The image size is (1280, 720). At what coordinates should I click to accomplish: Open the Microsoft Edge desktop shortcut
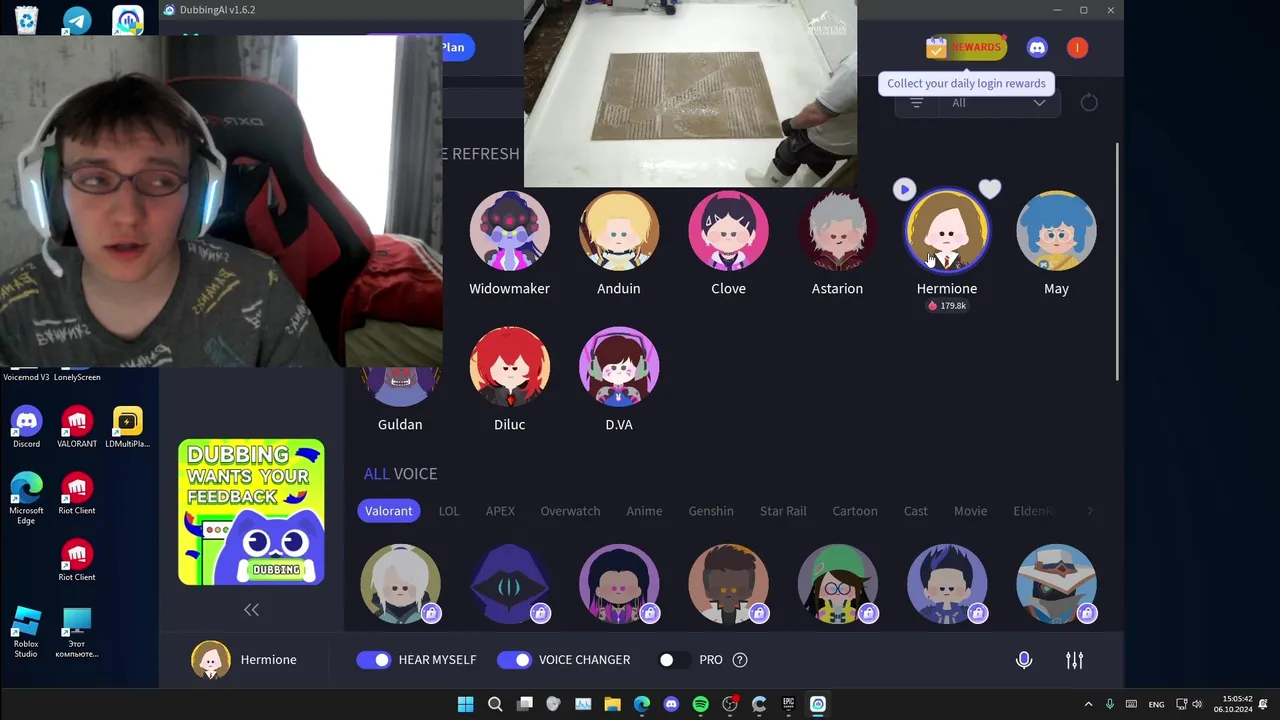coord(26,498)
